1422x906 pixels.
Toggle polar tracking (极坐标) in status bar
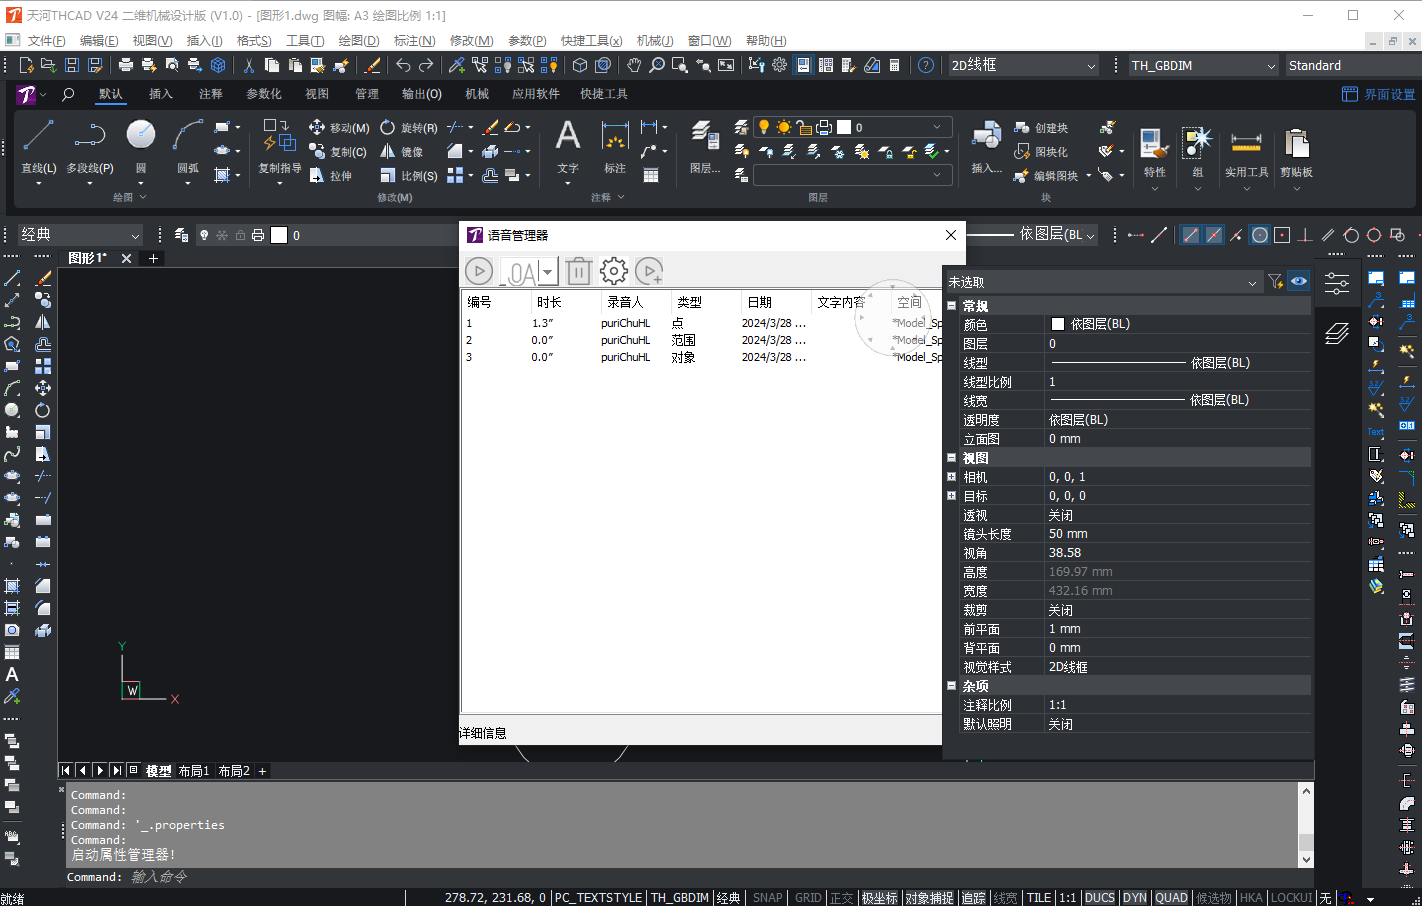(880, 898)
